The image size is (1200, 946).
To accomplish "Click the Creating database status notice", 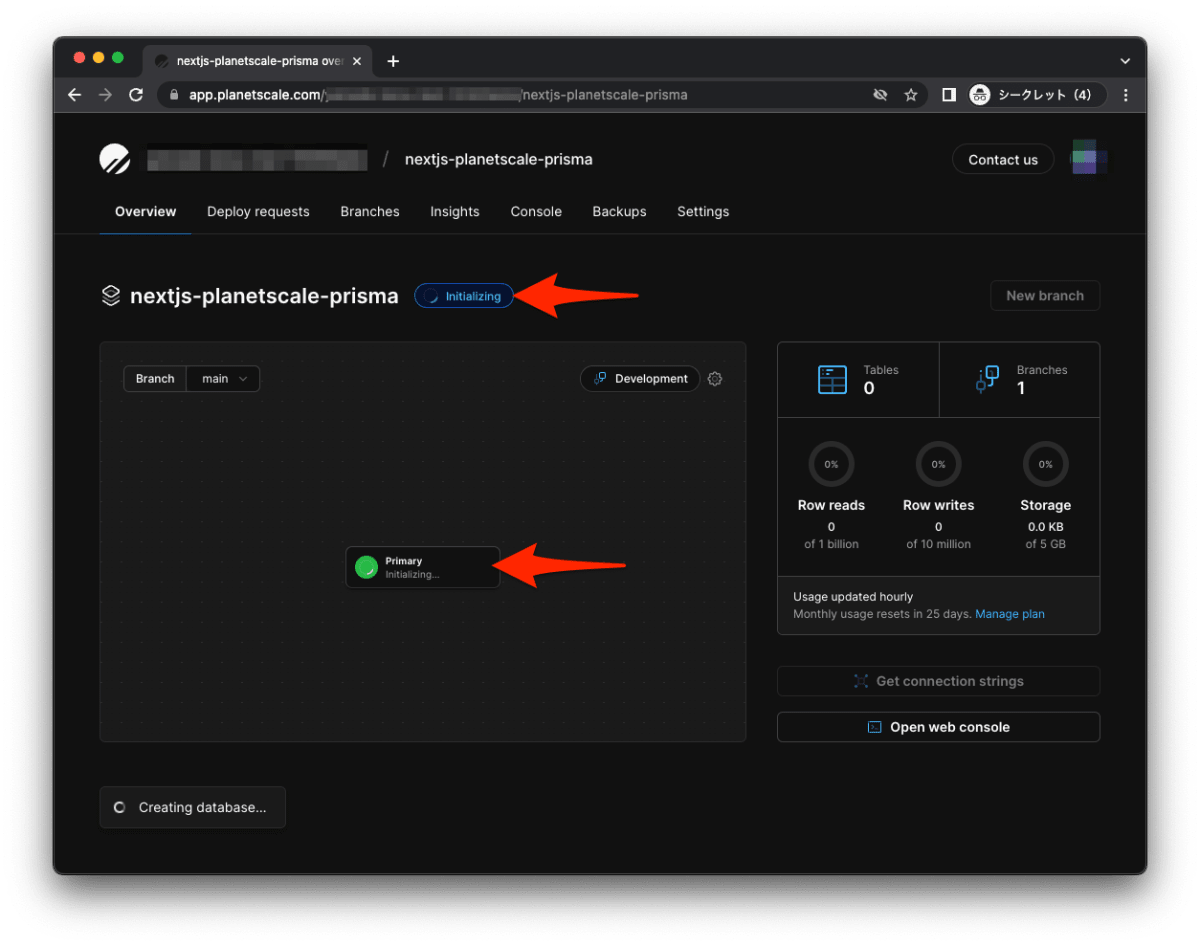I will coord(192,807).
